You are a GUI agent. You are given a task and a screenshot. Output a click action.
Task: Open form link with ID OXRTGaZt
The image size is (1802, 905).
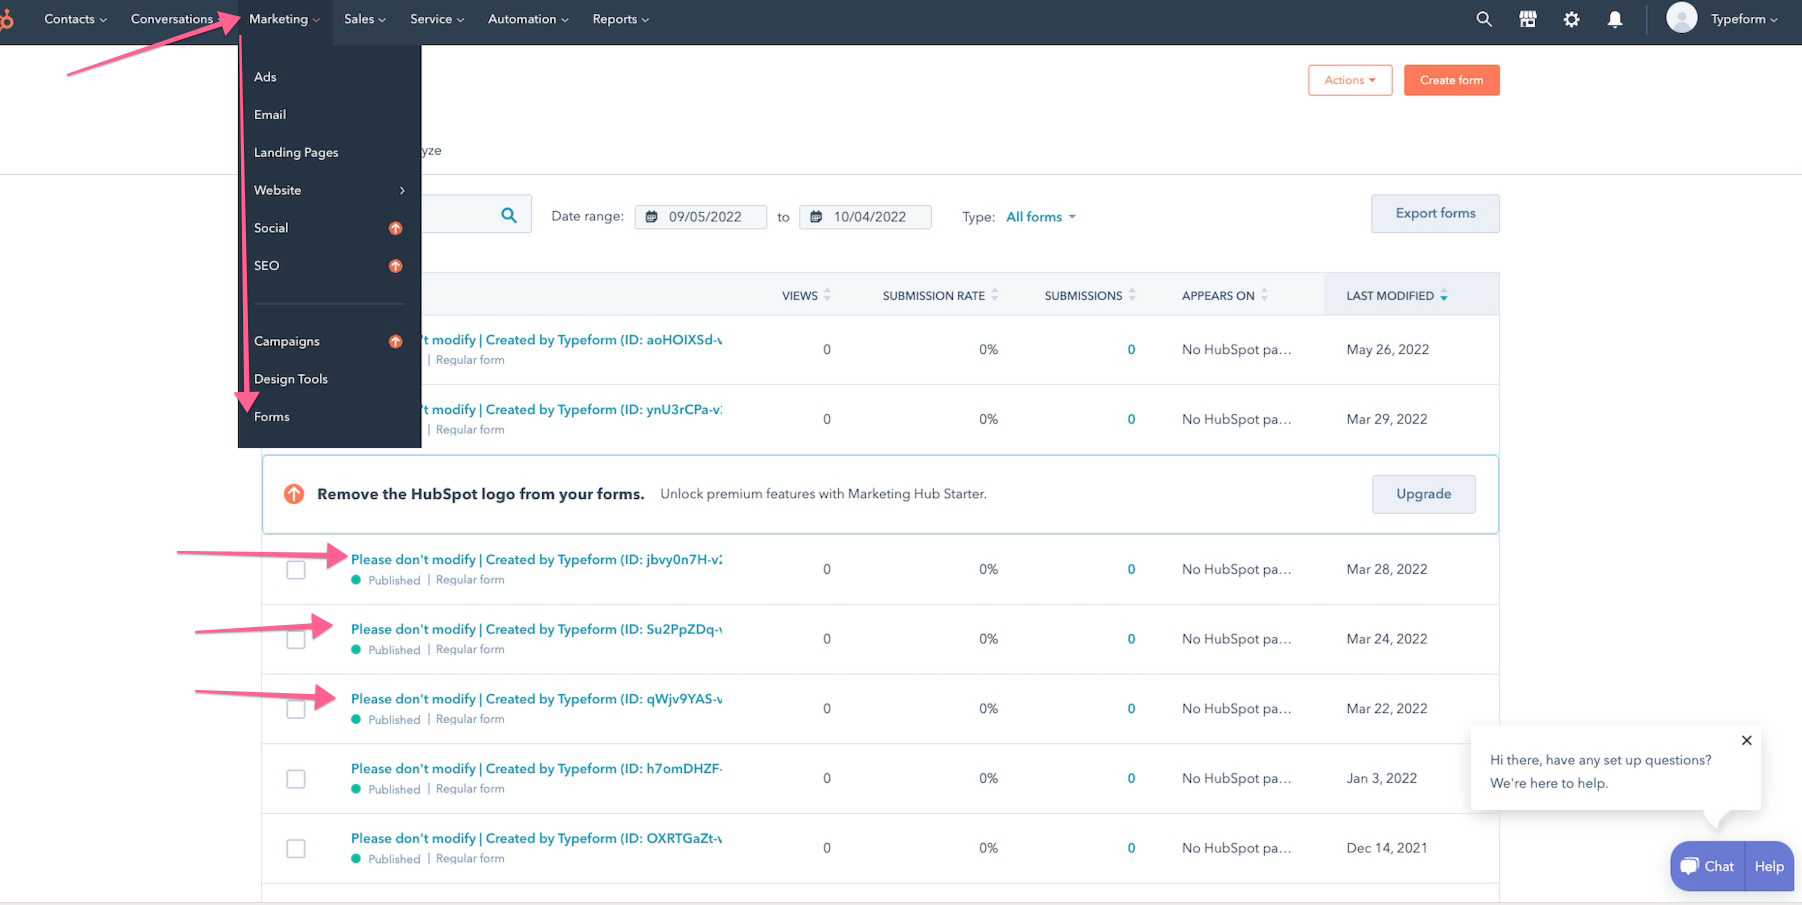pyautogui.click(x=536, y=839)
